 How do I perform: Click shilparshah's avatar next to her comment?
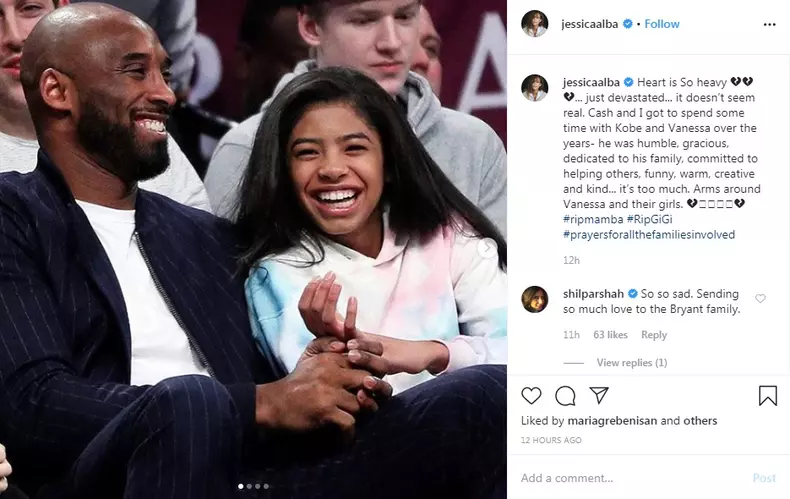[534, 298]
